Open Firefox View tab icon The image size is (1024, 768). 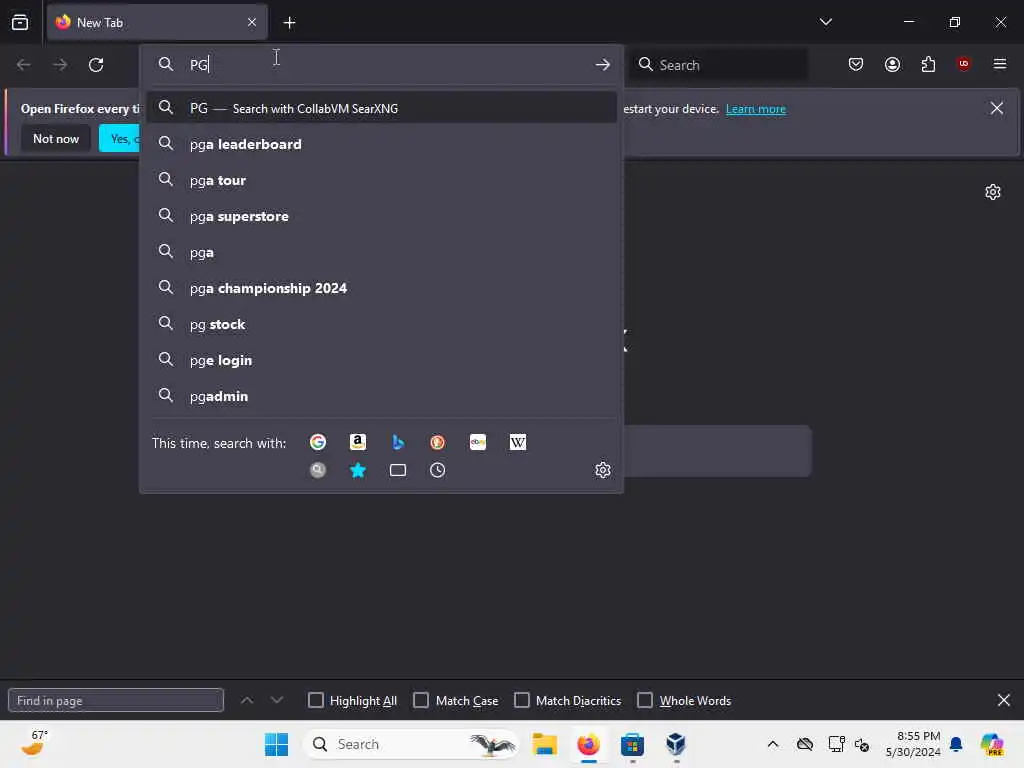click(x=20, y=22)
